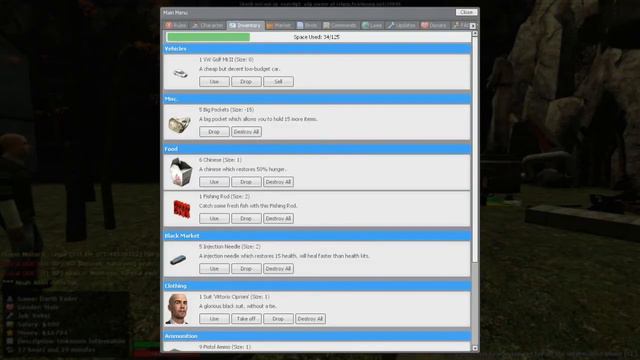Click the Vehicles category header
Screen dimensions: 640x360
(317, 49)
